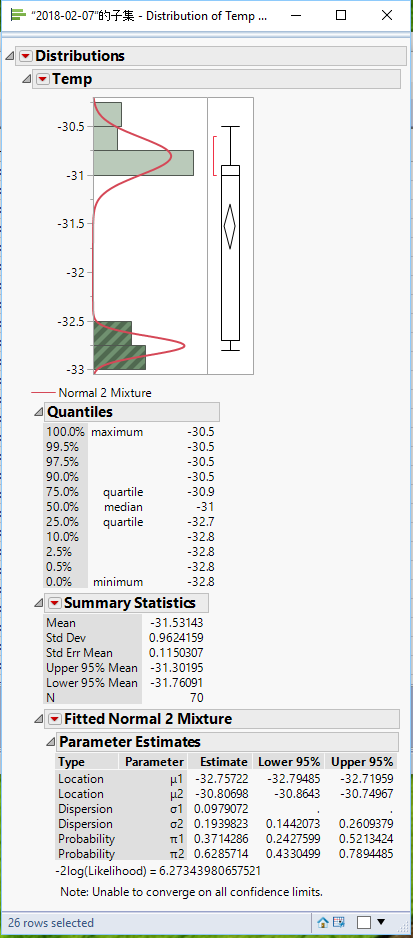Select the highlighted histogram bar at -32.5

pos(113,333)
